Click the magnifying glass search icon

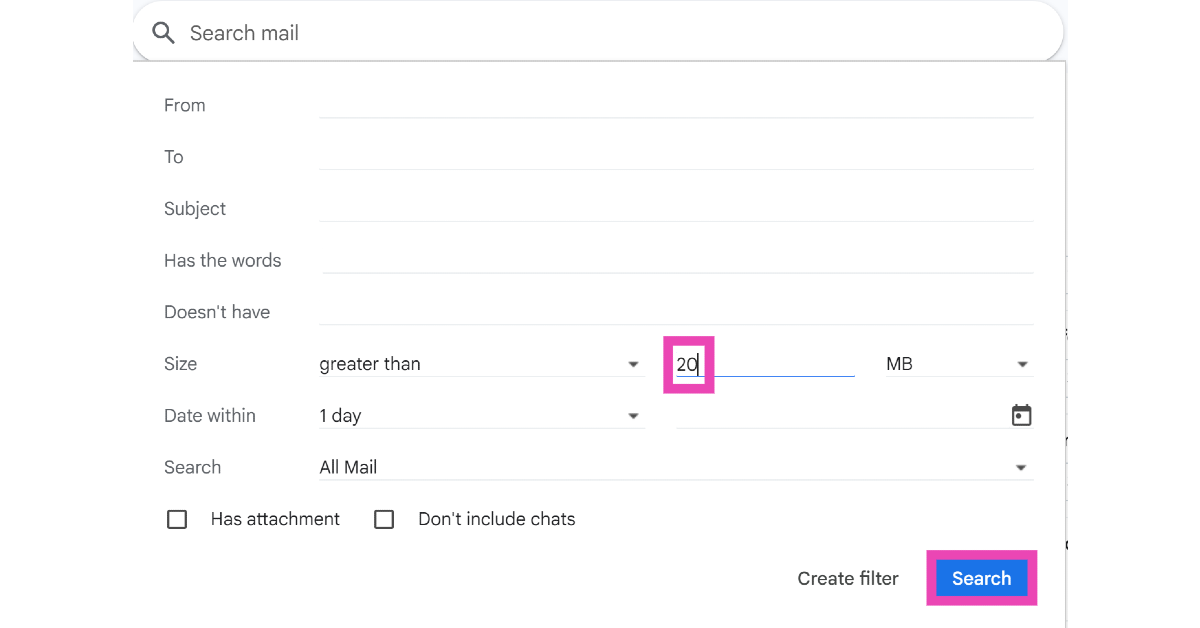(x=163, y=33)
